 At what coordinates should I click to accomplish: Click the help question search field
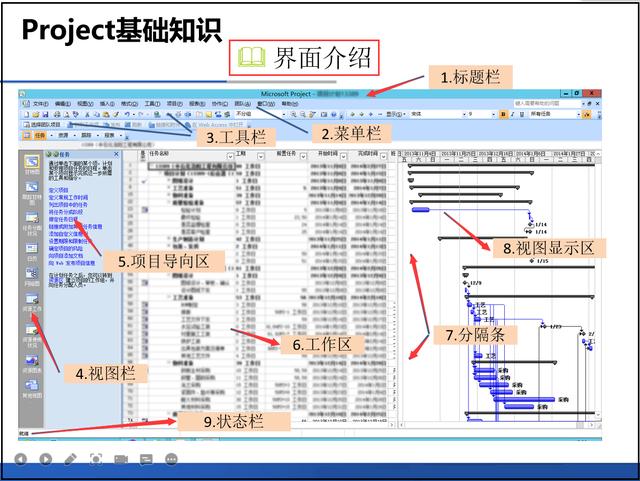coord(546,104)
